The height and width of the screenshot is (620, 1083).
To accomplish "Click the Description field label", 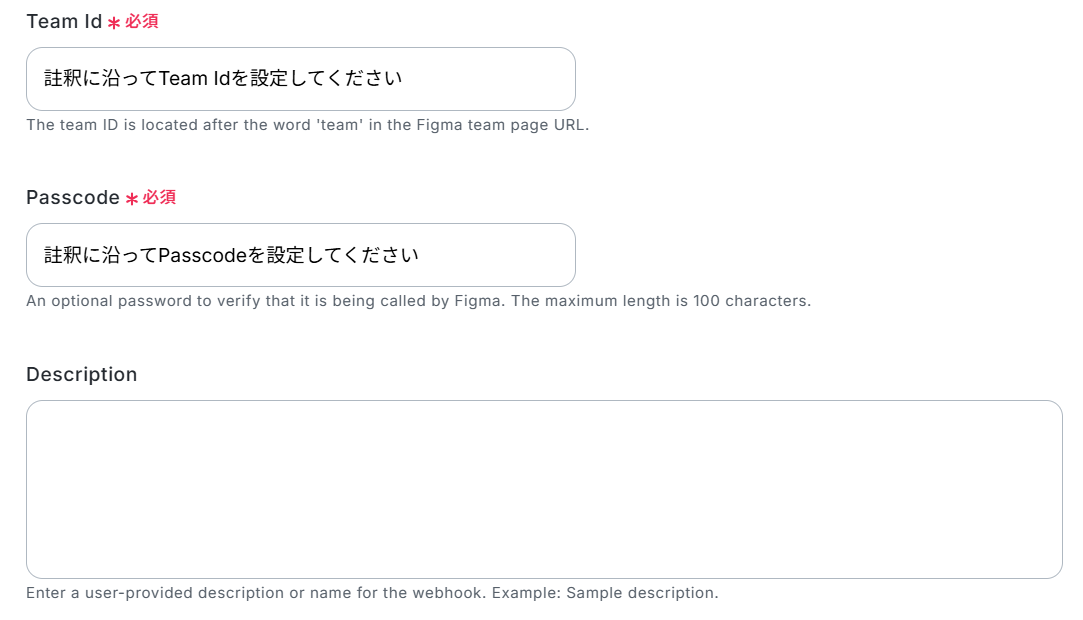I will tap(82, 374).
